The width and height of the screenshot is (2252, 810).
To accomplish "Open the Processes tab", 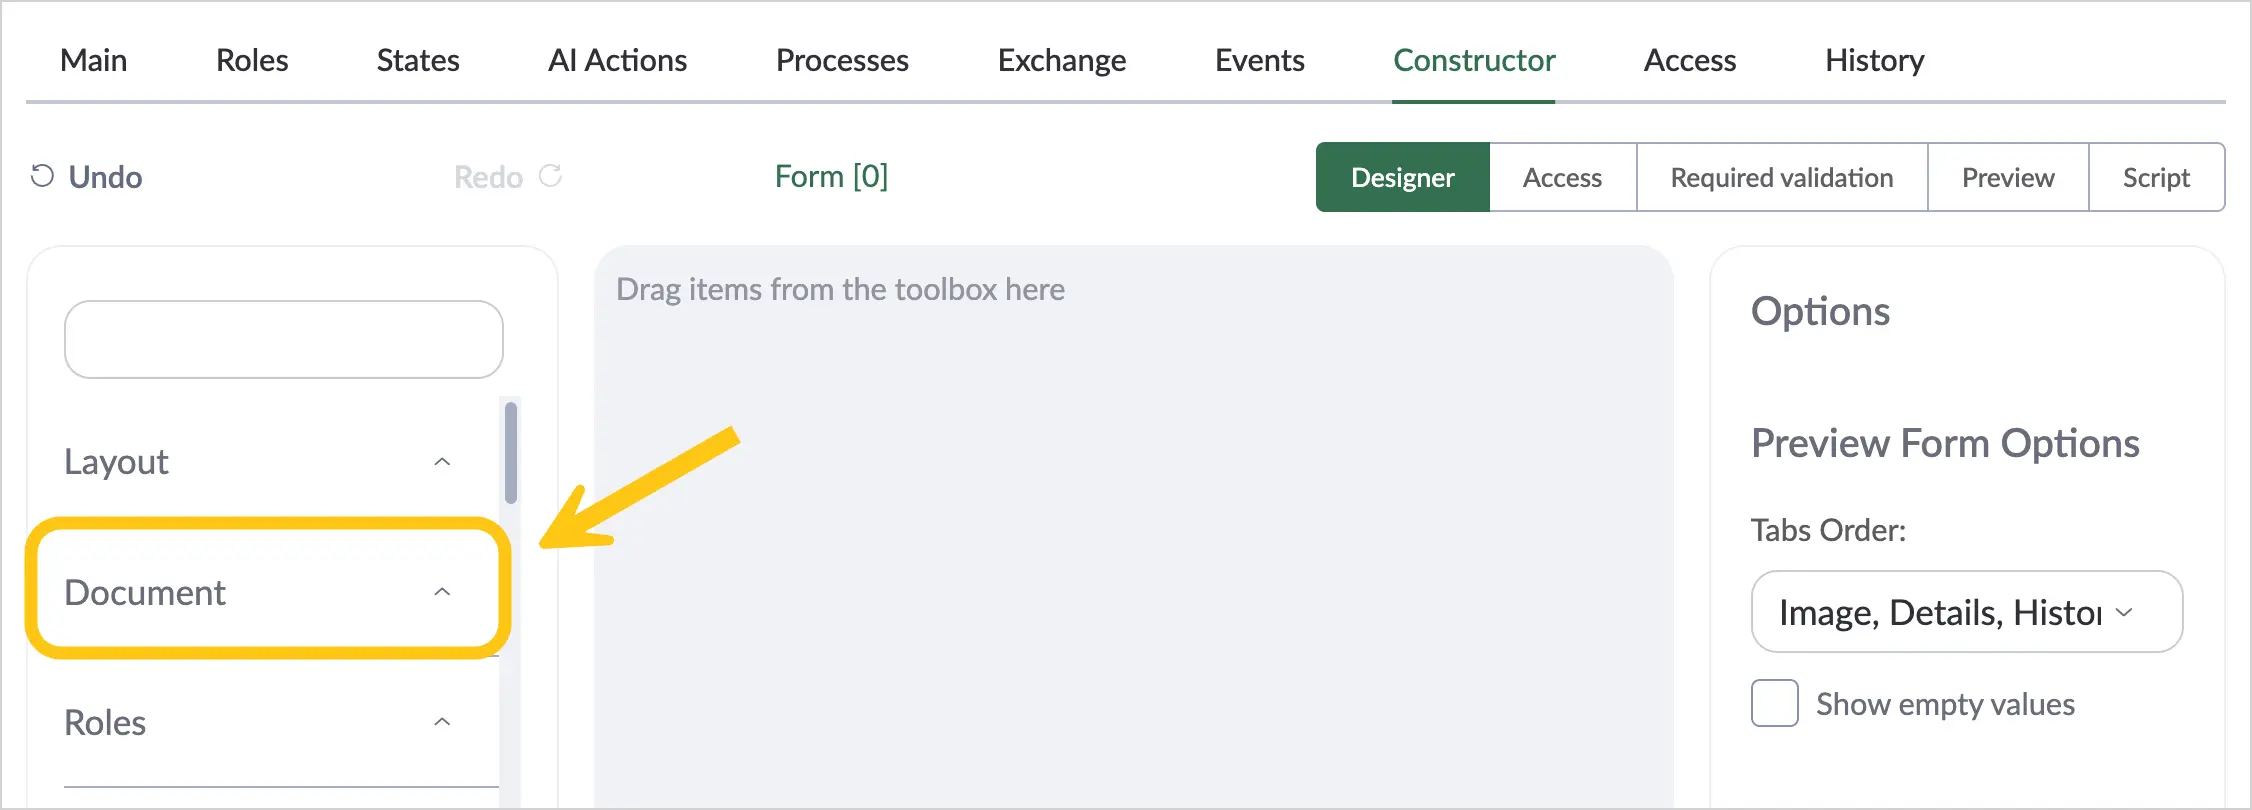I will (x=842, y=60).
